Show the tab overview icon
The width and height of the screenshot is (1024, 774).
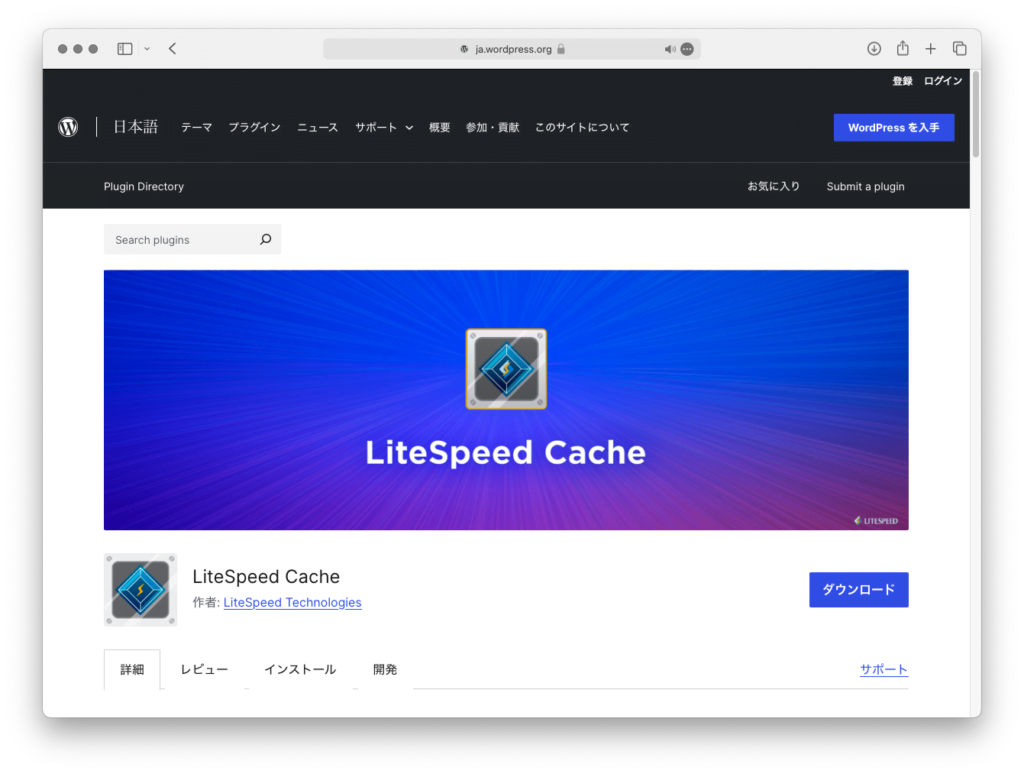coord(959,49)
